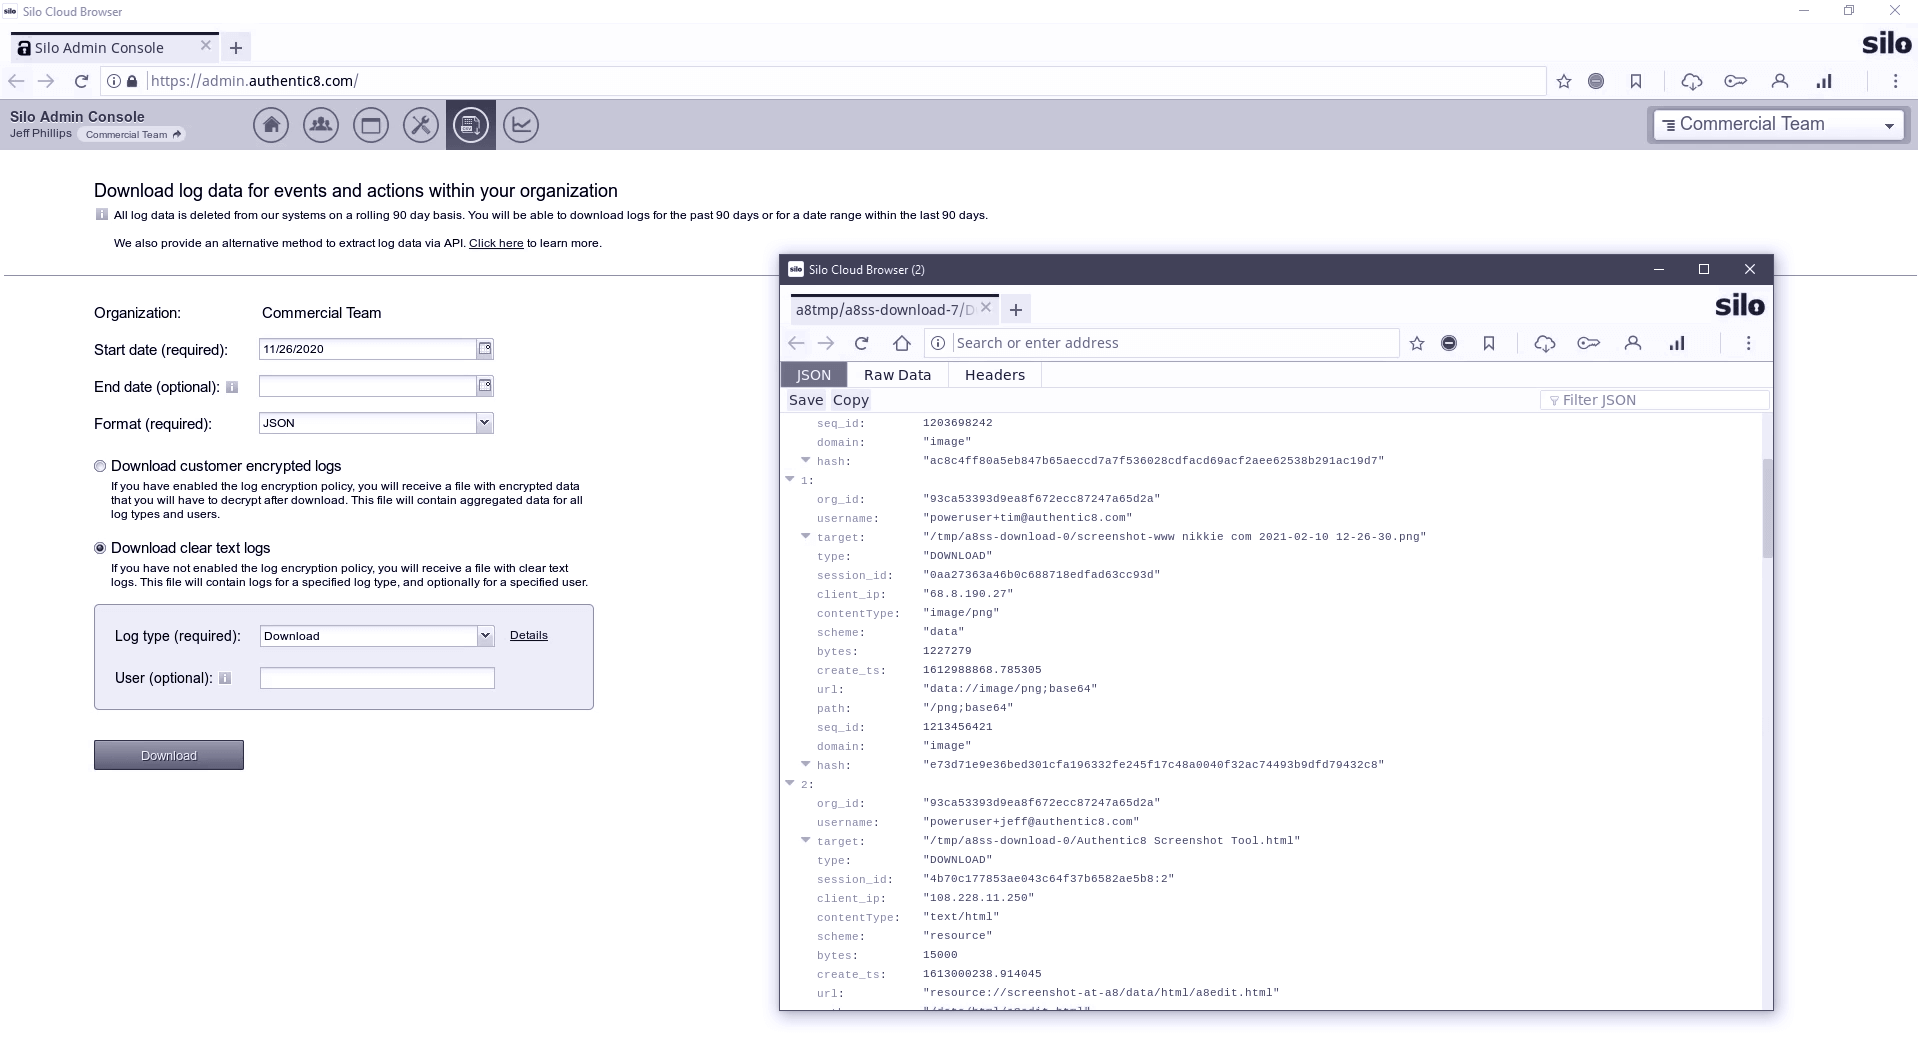Open the wrench and screwdriver tools icon

[x=421, y=125]
